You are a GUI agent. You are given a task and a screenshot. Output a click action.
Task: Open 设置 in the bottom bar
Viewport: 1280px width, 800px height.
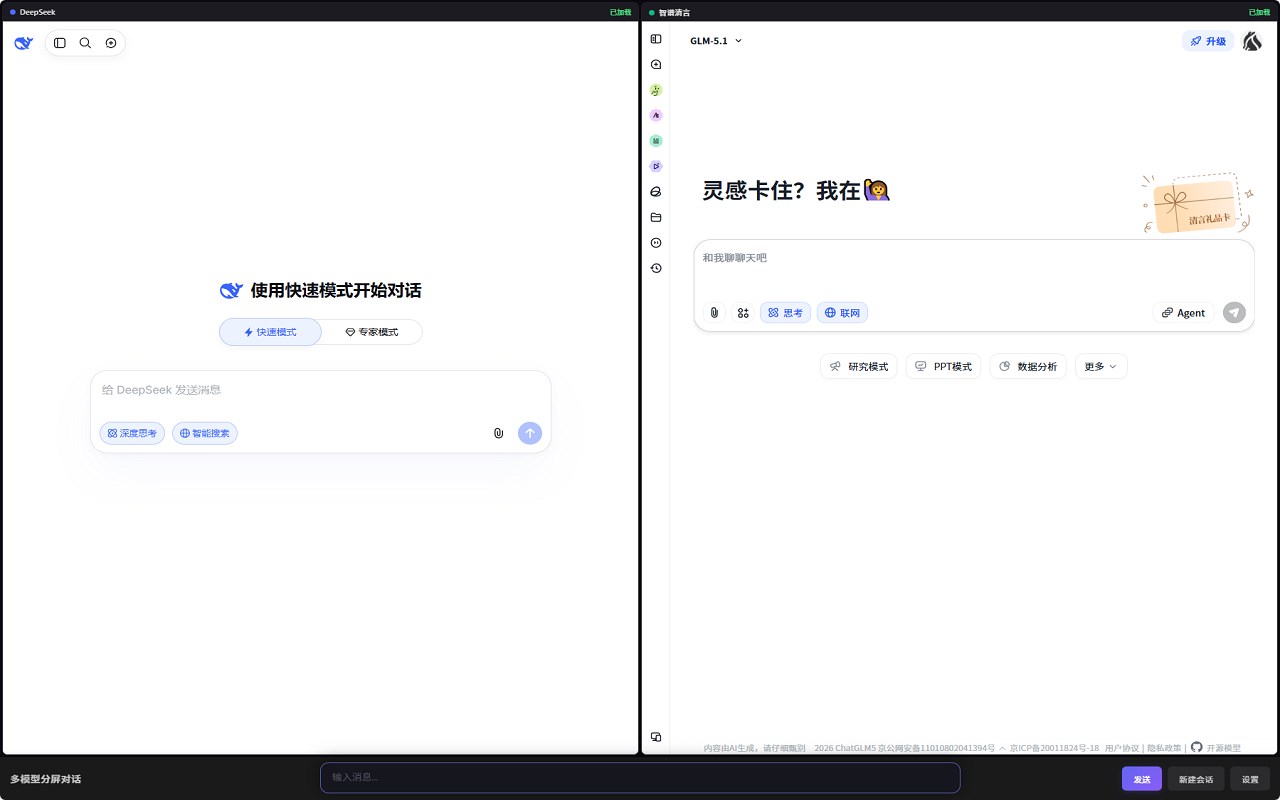[1251, 779]
